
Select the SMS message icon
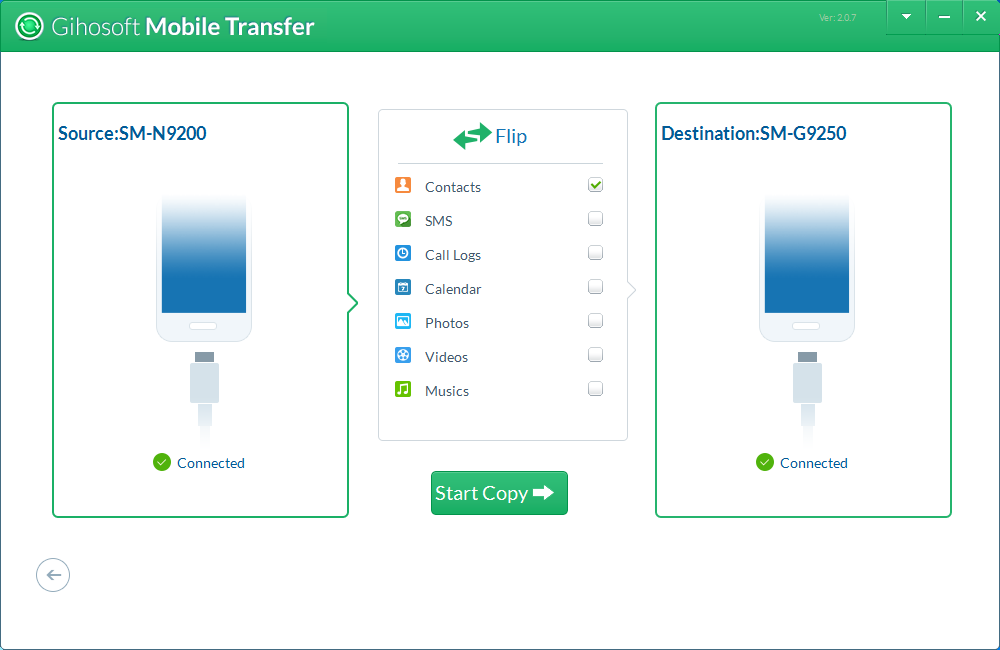(x=402, y=219)
